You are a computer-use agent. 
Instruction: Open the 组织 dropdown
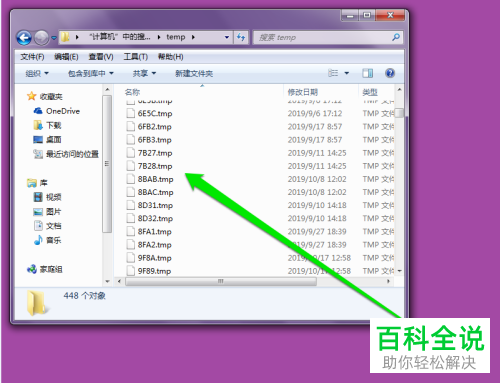coord(37,73)
